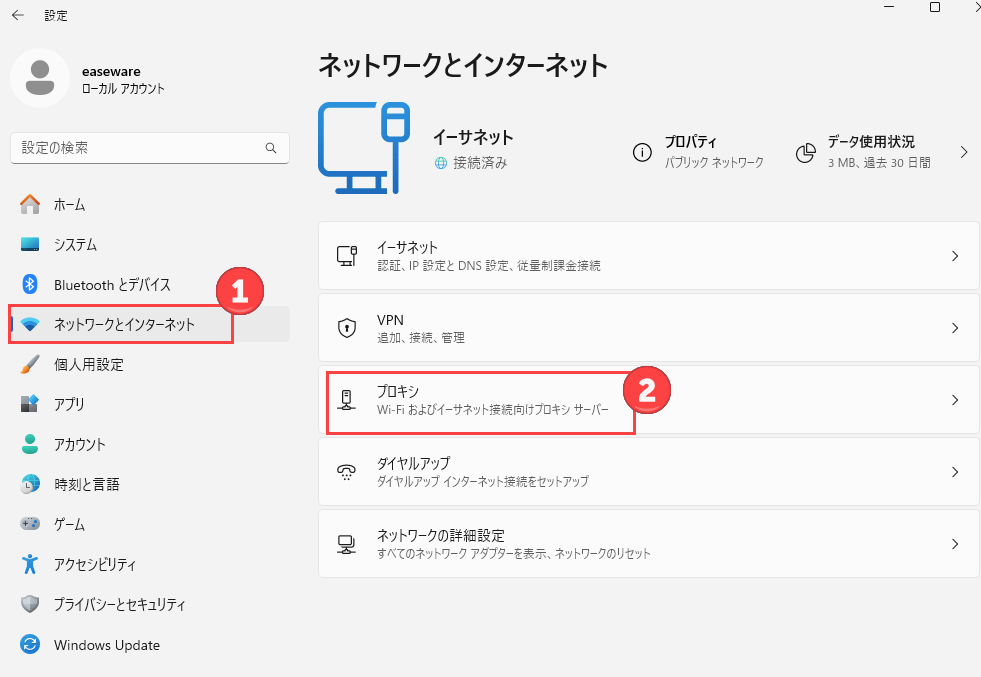Select the Bluetooth とデバイス icon
981x677 pixels.
pyautogui.click(x=29, y=284)
